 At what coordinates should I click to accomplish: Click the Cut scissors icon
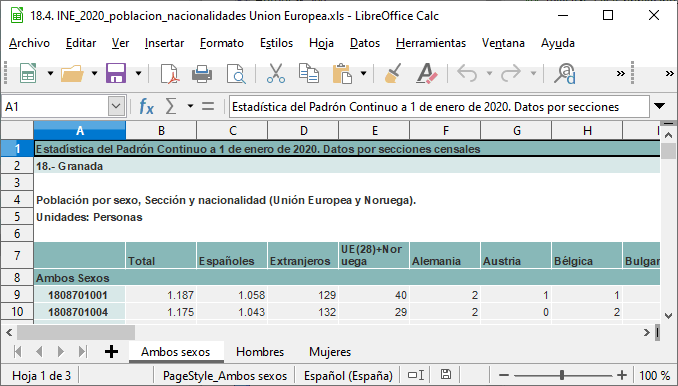tap(276, 73)
